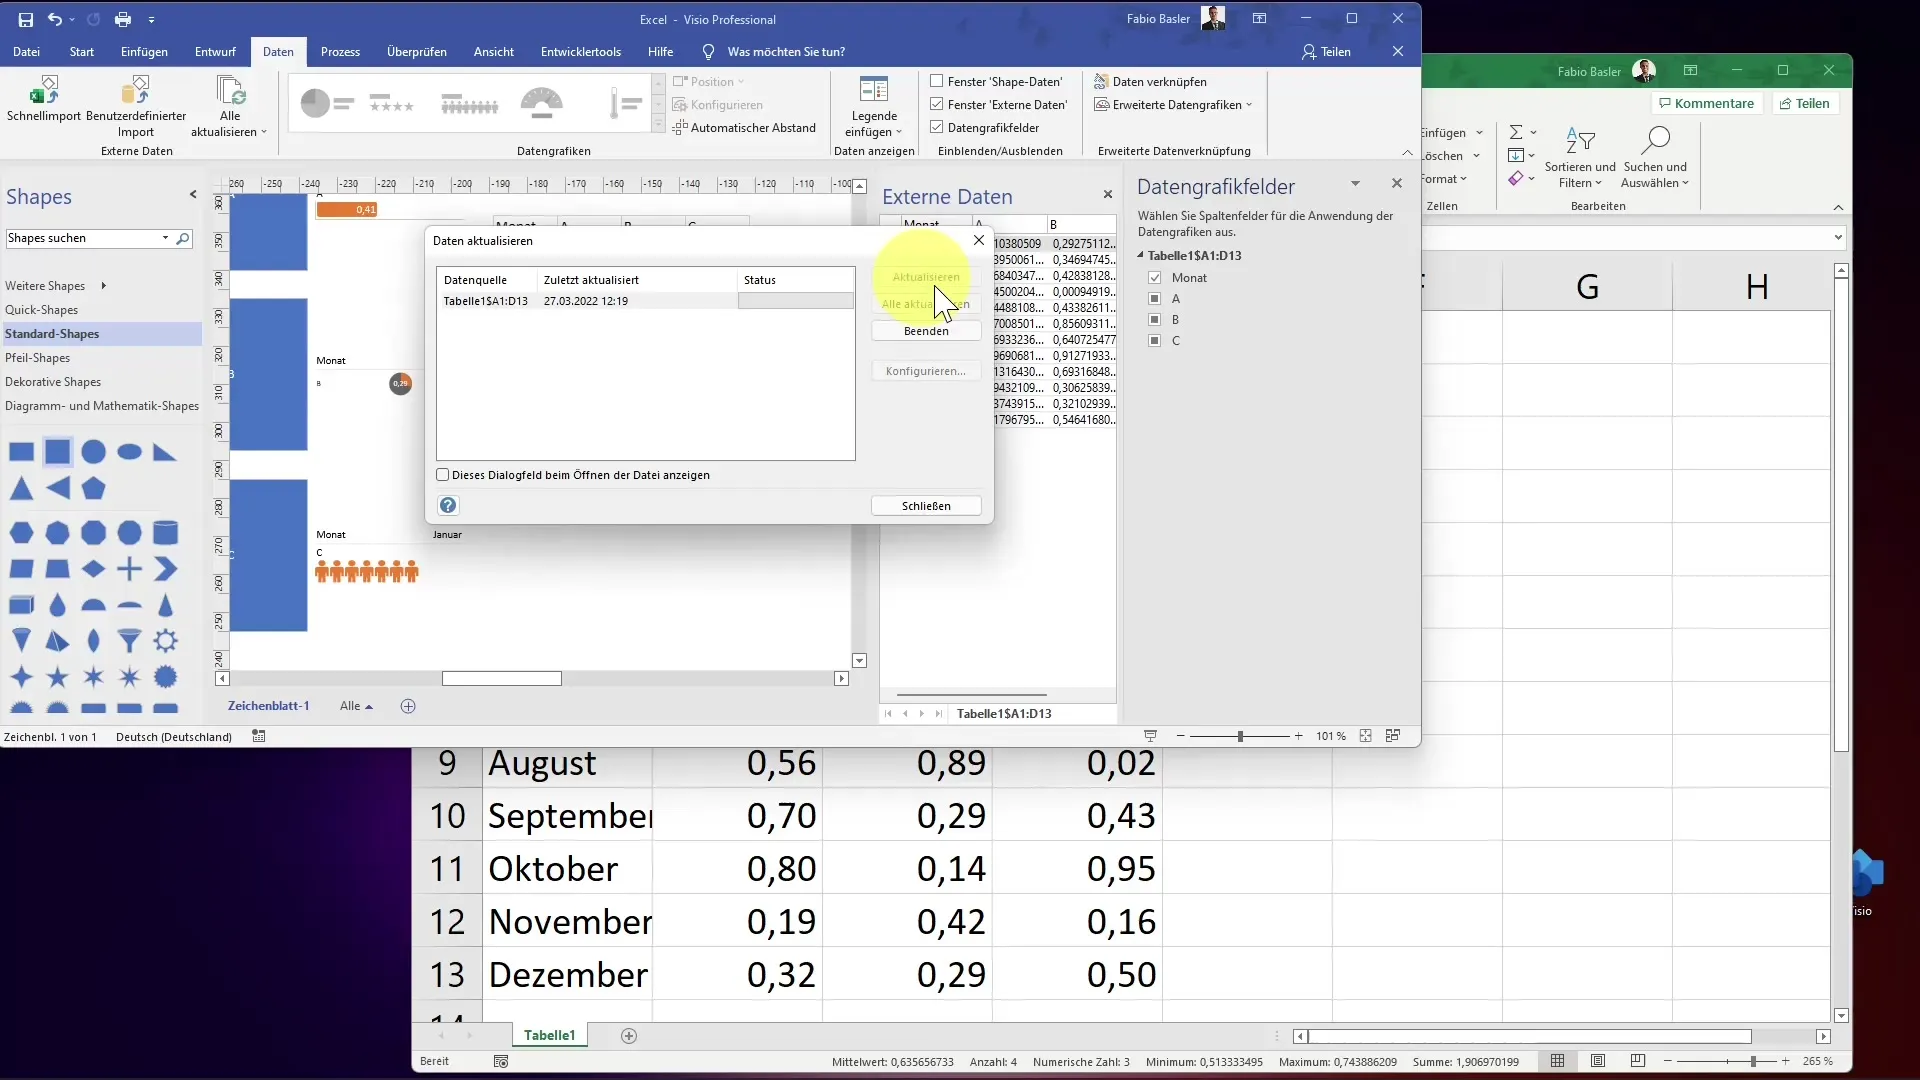
Task: Click the Was möchten Sie tun search field
Action: 786,52
